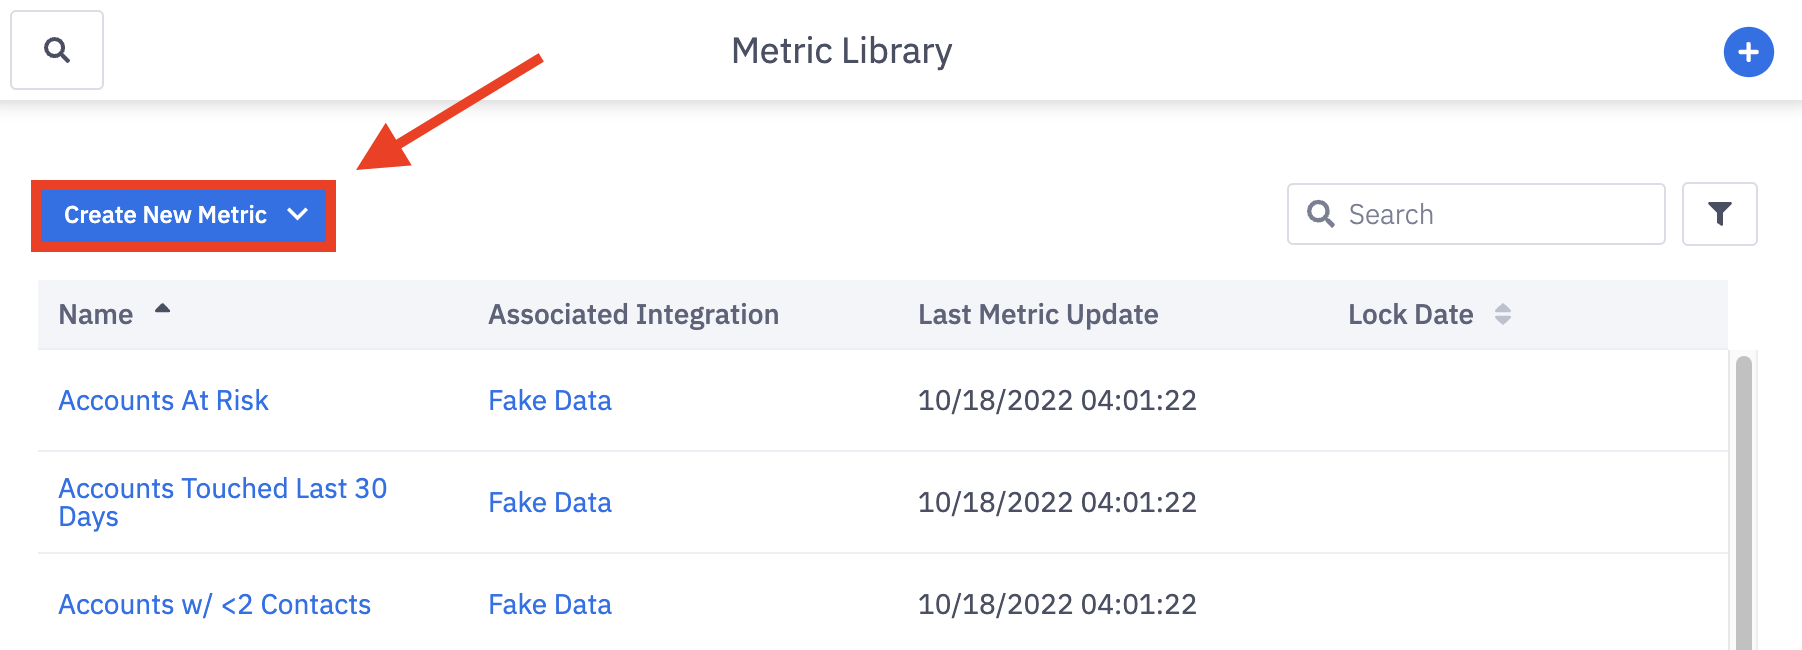This screenshot has height=650, width=1802.
Task: Click Create New Metric button
Action: click(x=165, y=215)
